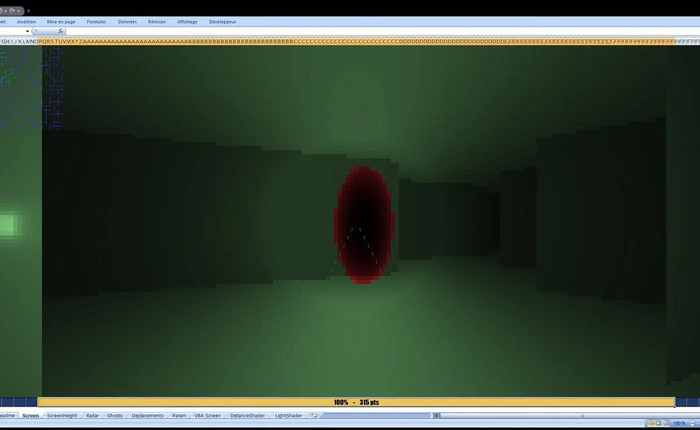Switch to the ScreenHeight sheet tab
The image size is (700, 430).
tap(62, 415)
